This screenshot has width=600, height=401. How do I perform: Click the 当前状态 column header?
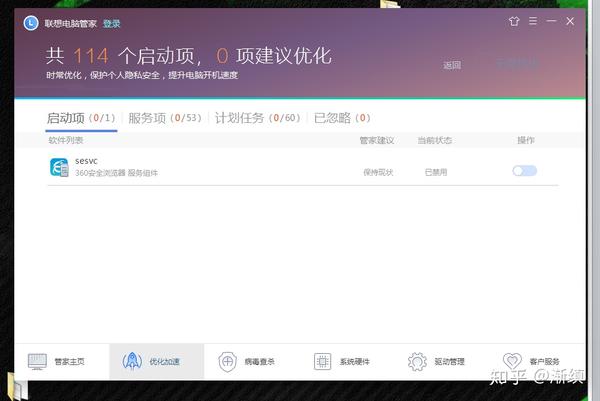click(x=434, y=140)
